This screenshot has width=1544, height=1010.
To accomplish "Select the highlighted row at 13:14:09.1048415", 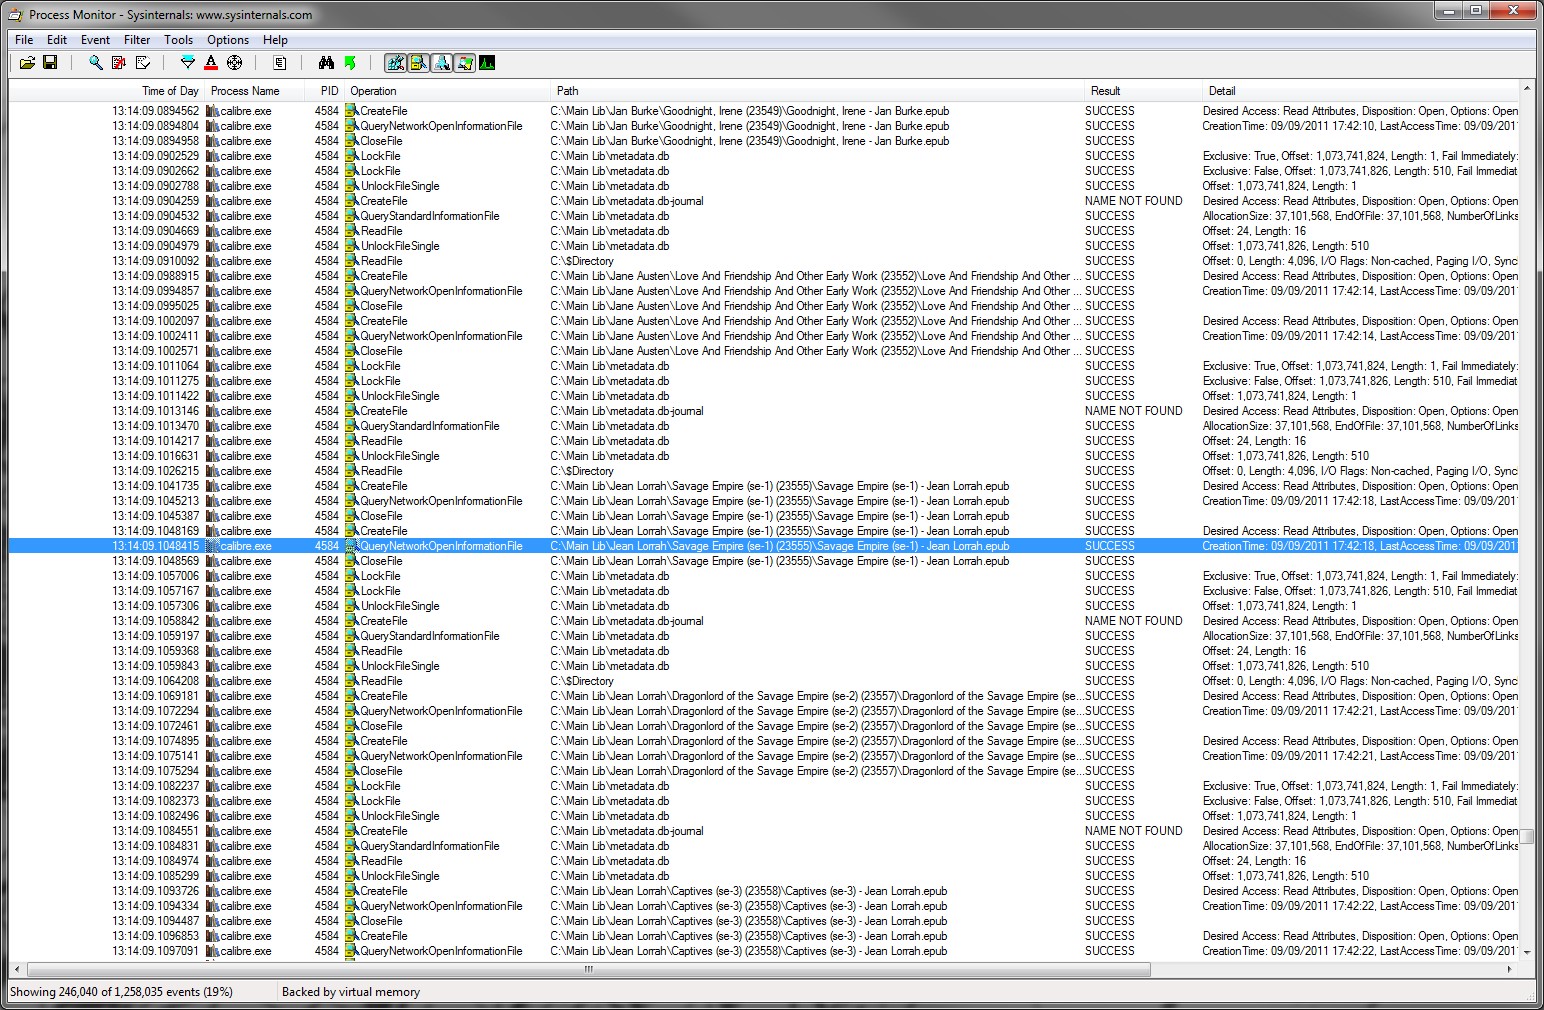I will pos(764,546).
